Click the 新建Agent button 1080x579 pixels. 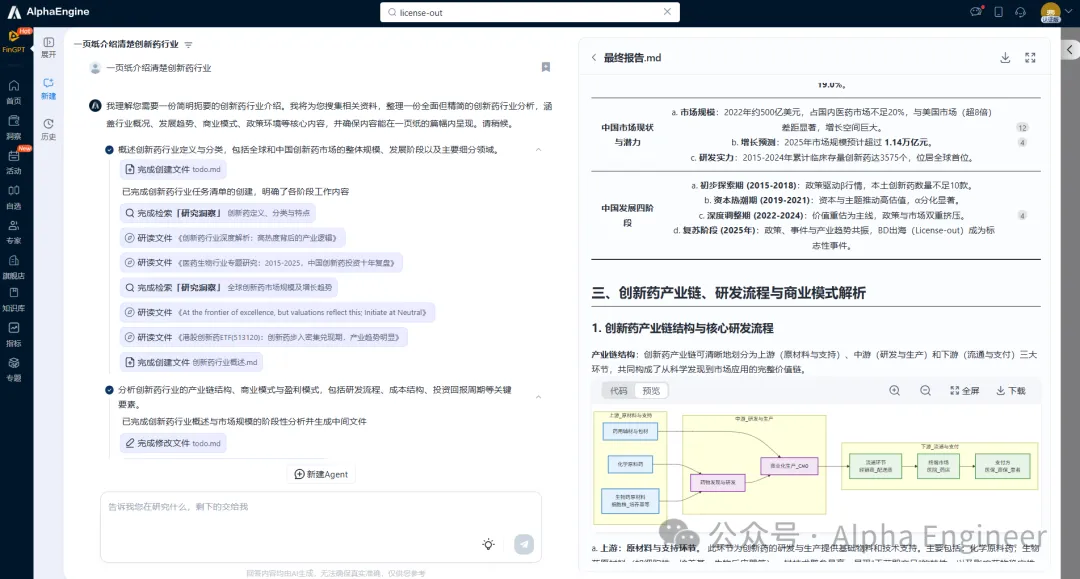coord(321,474)
